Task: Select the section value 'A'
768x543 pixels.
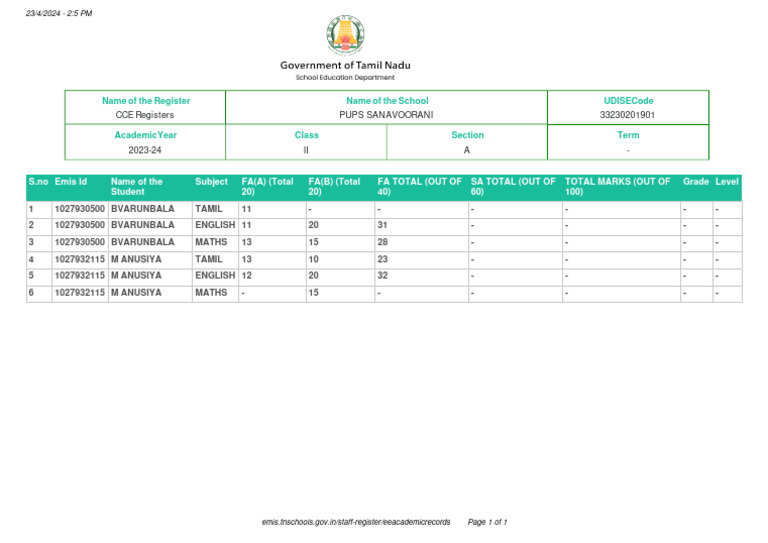Action: coord(467,150)
